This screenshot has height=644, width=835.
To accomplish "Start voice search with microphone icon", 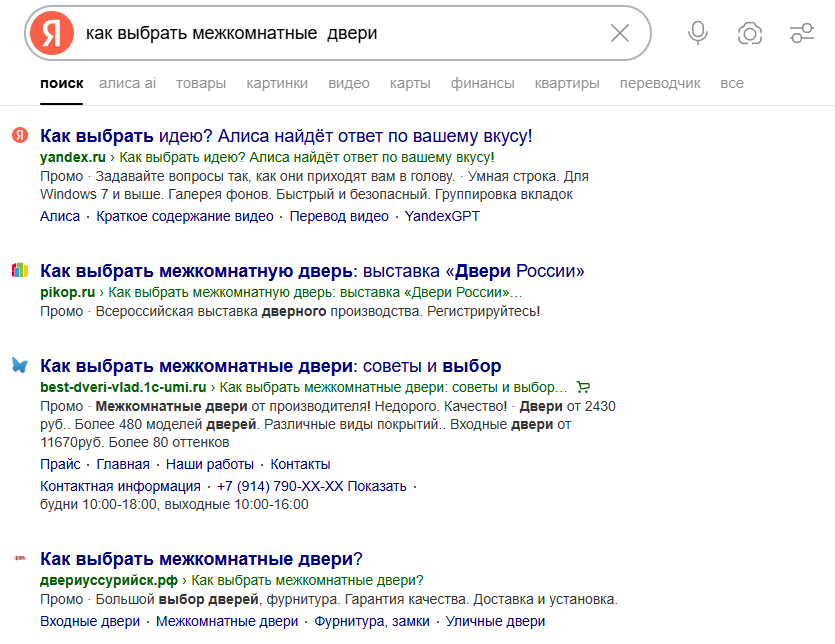I will (x=698, y=33).
